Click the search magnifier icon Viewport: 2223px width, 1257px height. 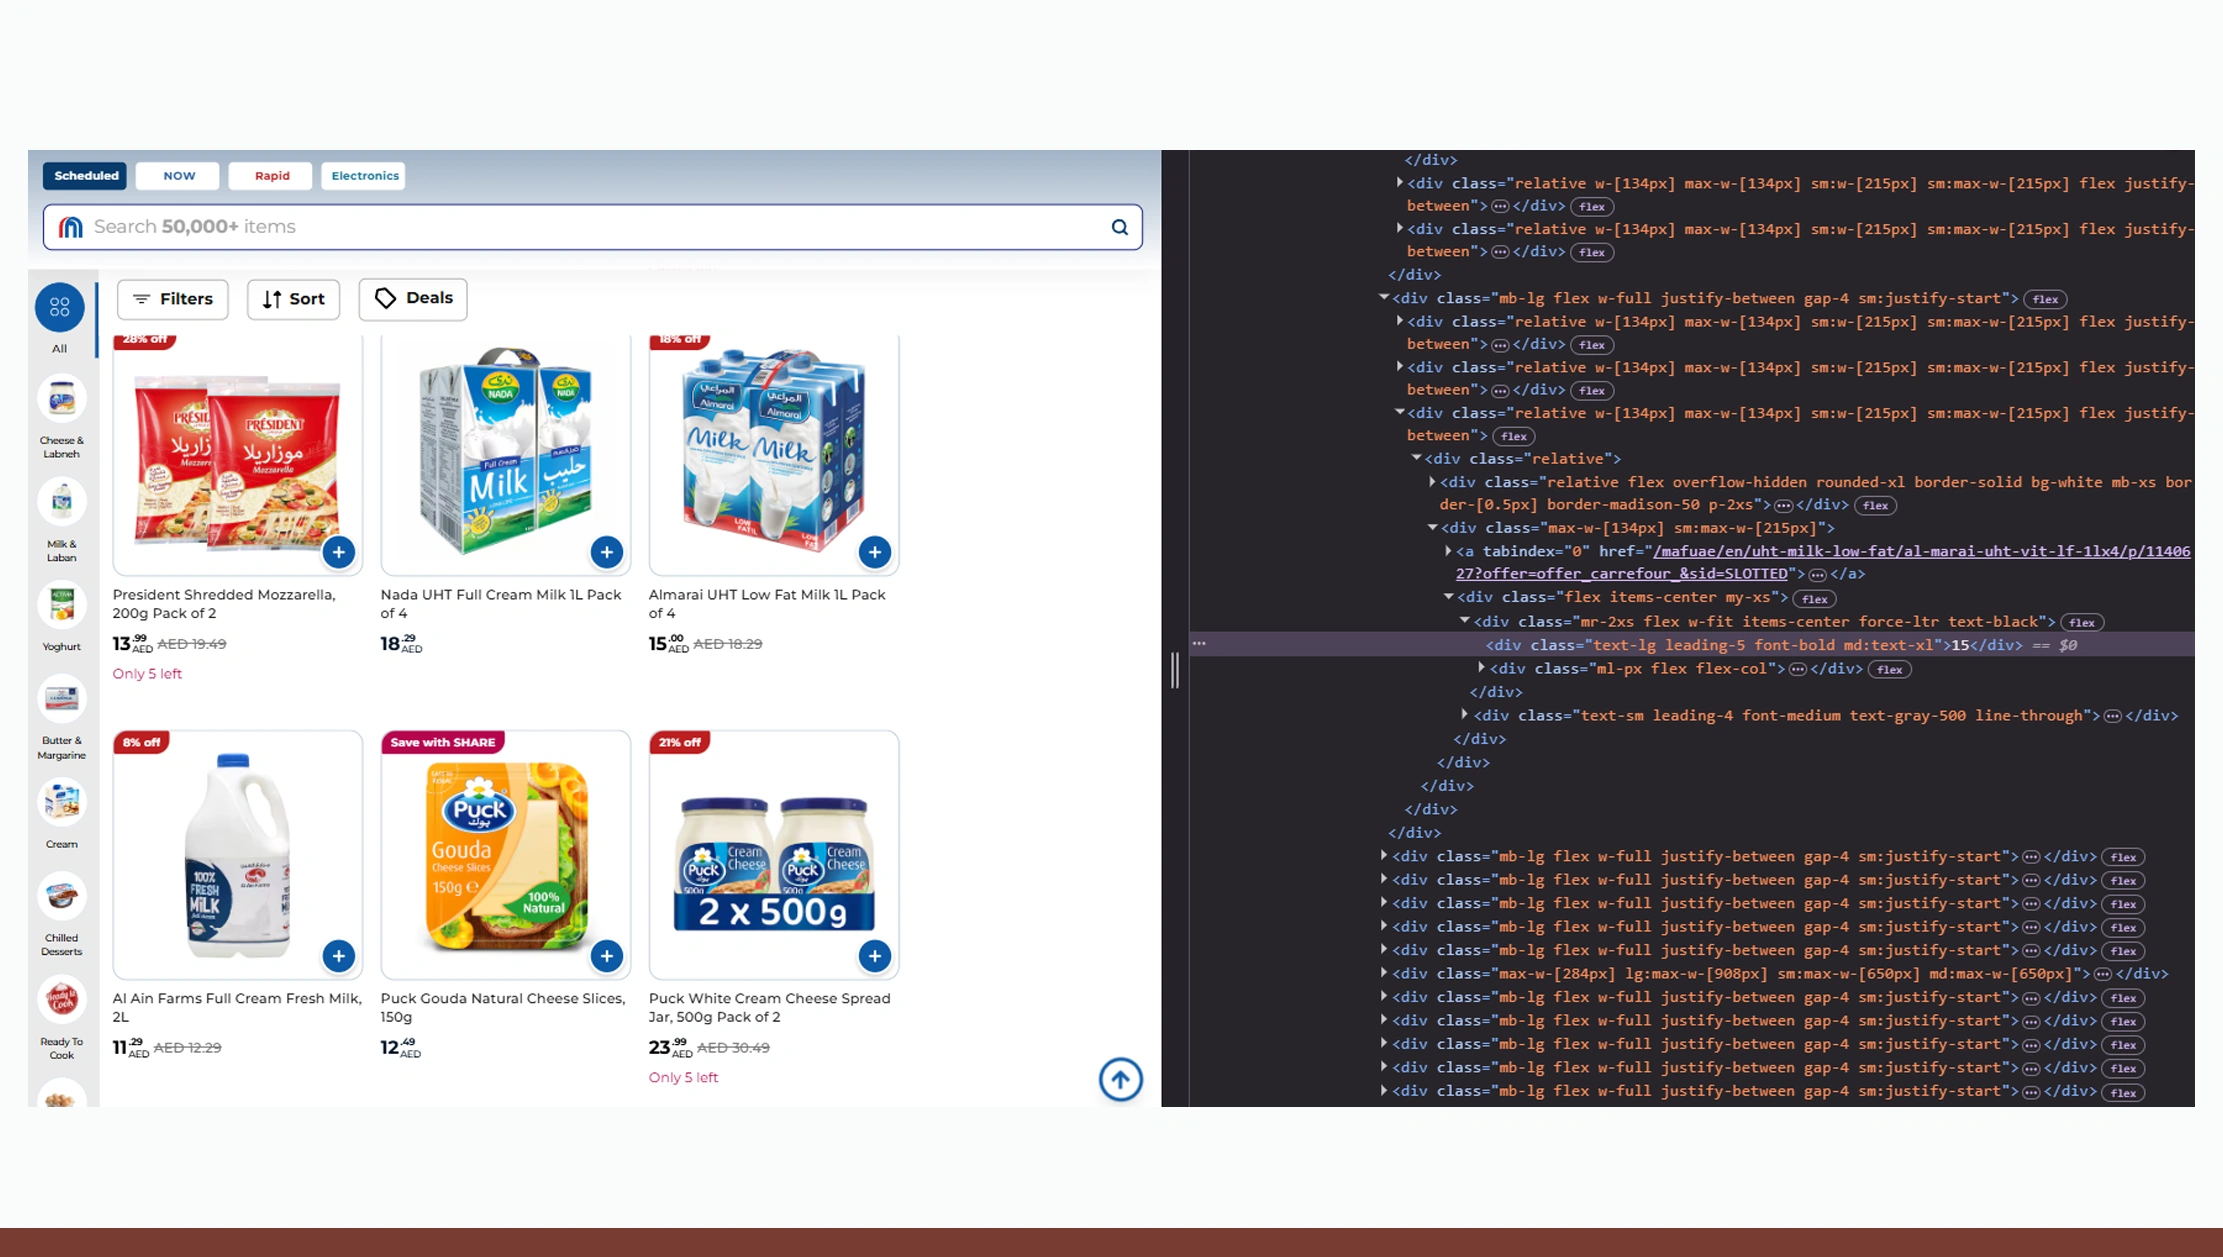1119,227
